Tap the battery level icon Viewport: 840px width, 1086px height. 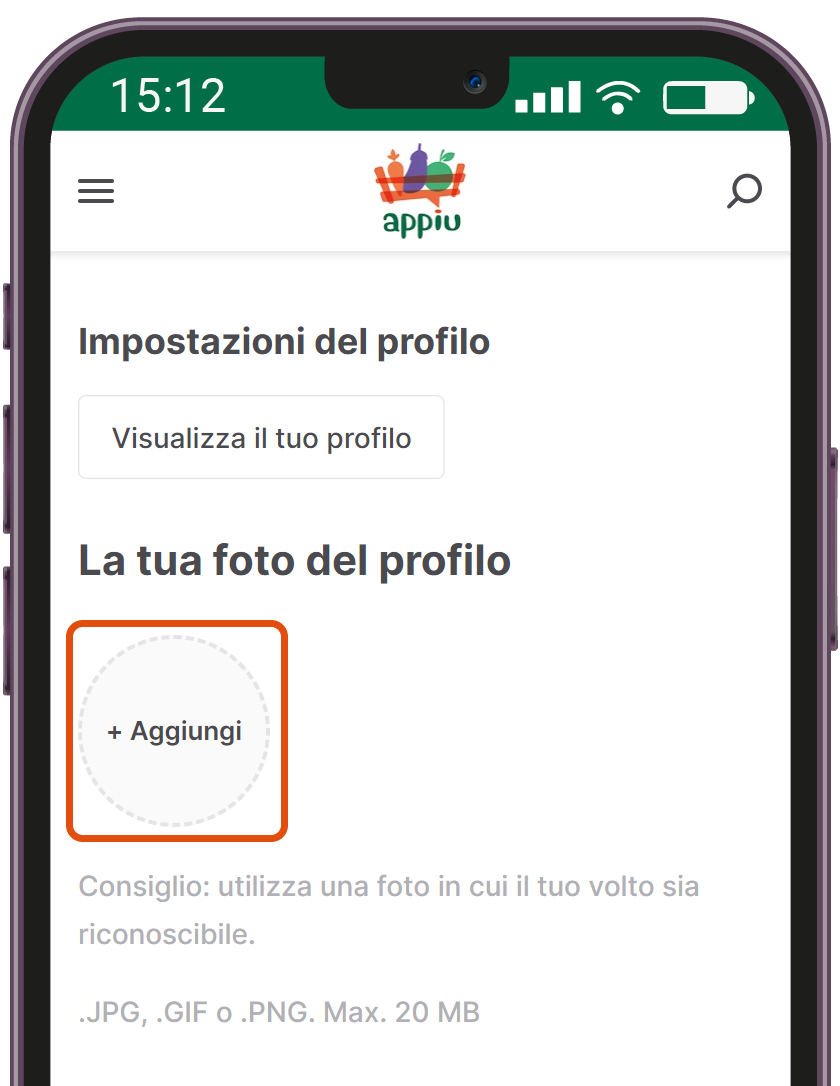coord(708,97)
